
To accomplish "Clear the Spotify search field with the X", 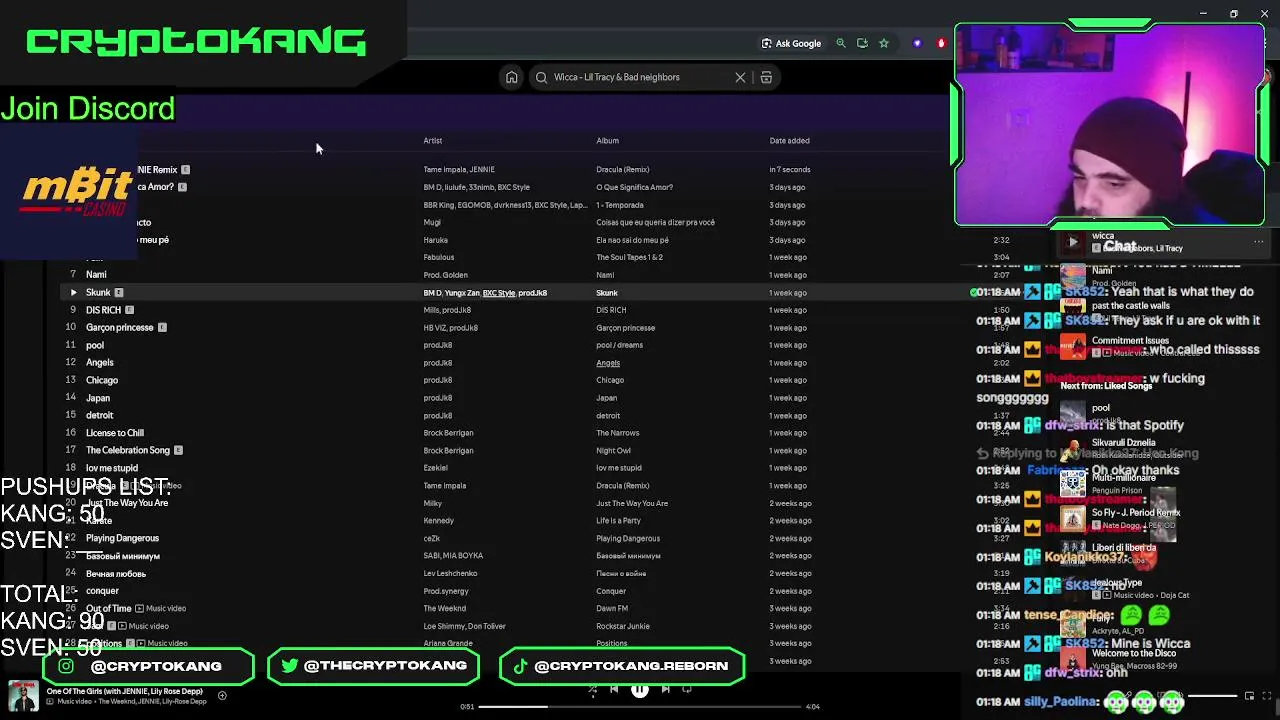I will point(740,77).
